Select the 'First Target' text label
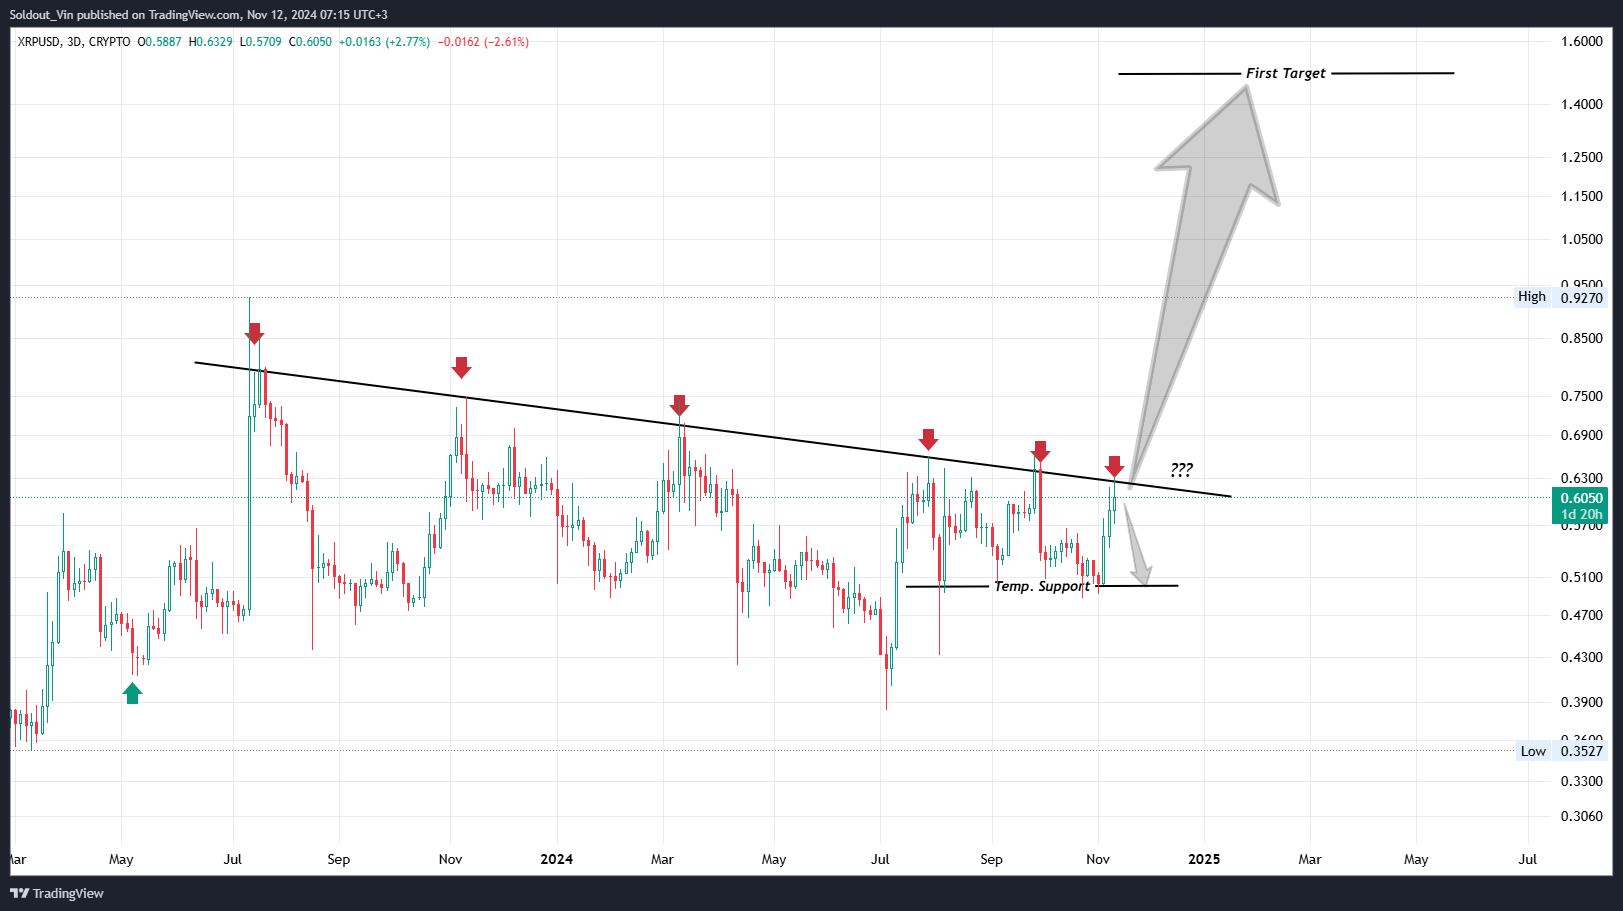Screen dimensions: 1623x911 pyautogui.click(x=1286, y=73)
